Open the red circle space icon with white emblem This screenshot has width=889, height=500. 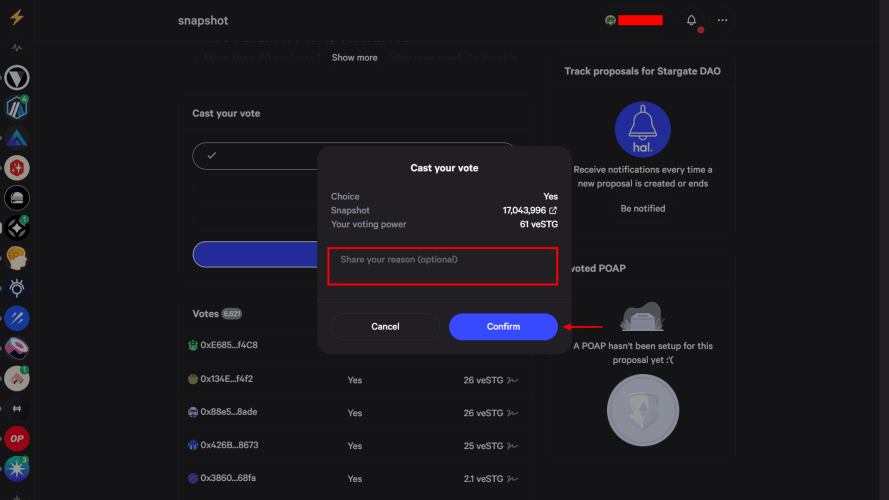pyautogui.click(x=17, y=168)
